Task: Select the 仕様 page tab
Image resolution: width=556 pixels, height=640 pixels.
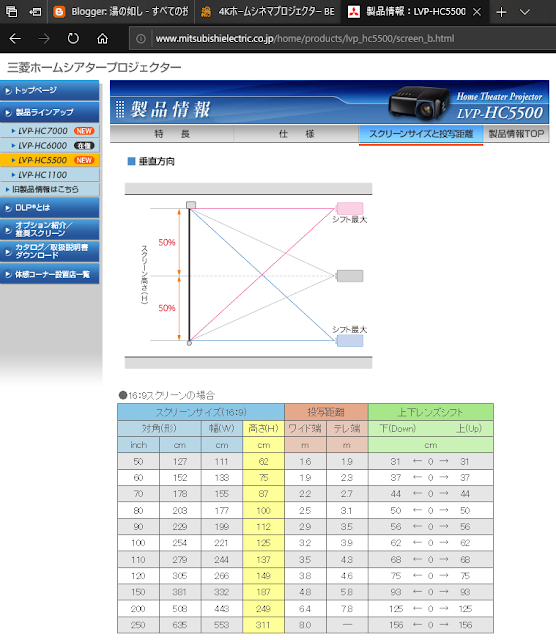Action: click(296, 134)
